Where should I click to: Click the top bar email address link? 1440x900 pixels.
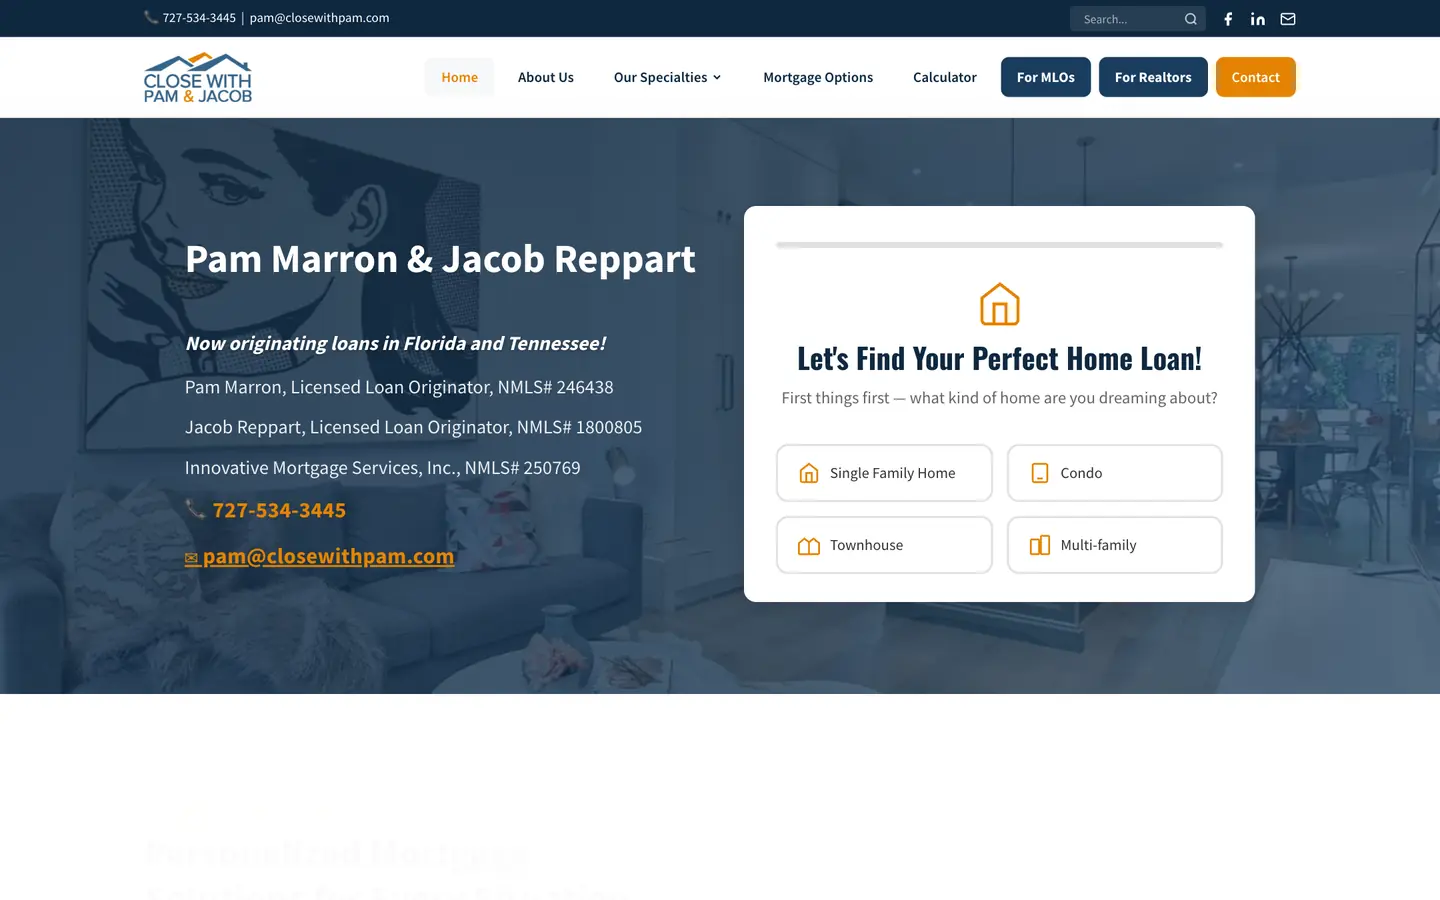pyautogui.click(x=319, y=18)
